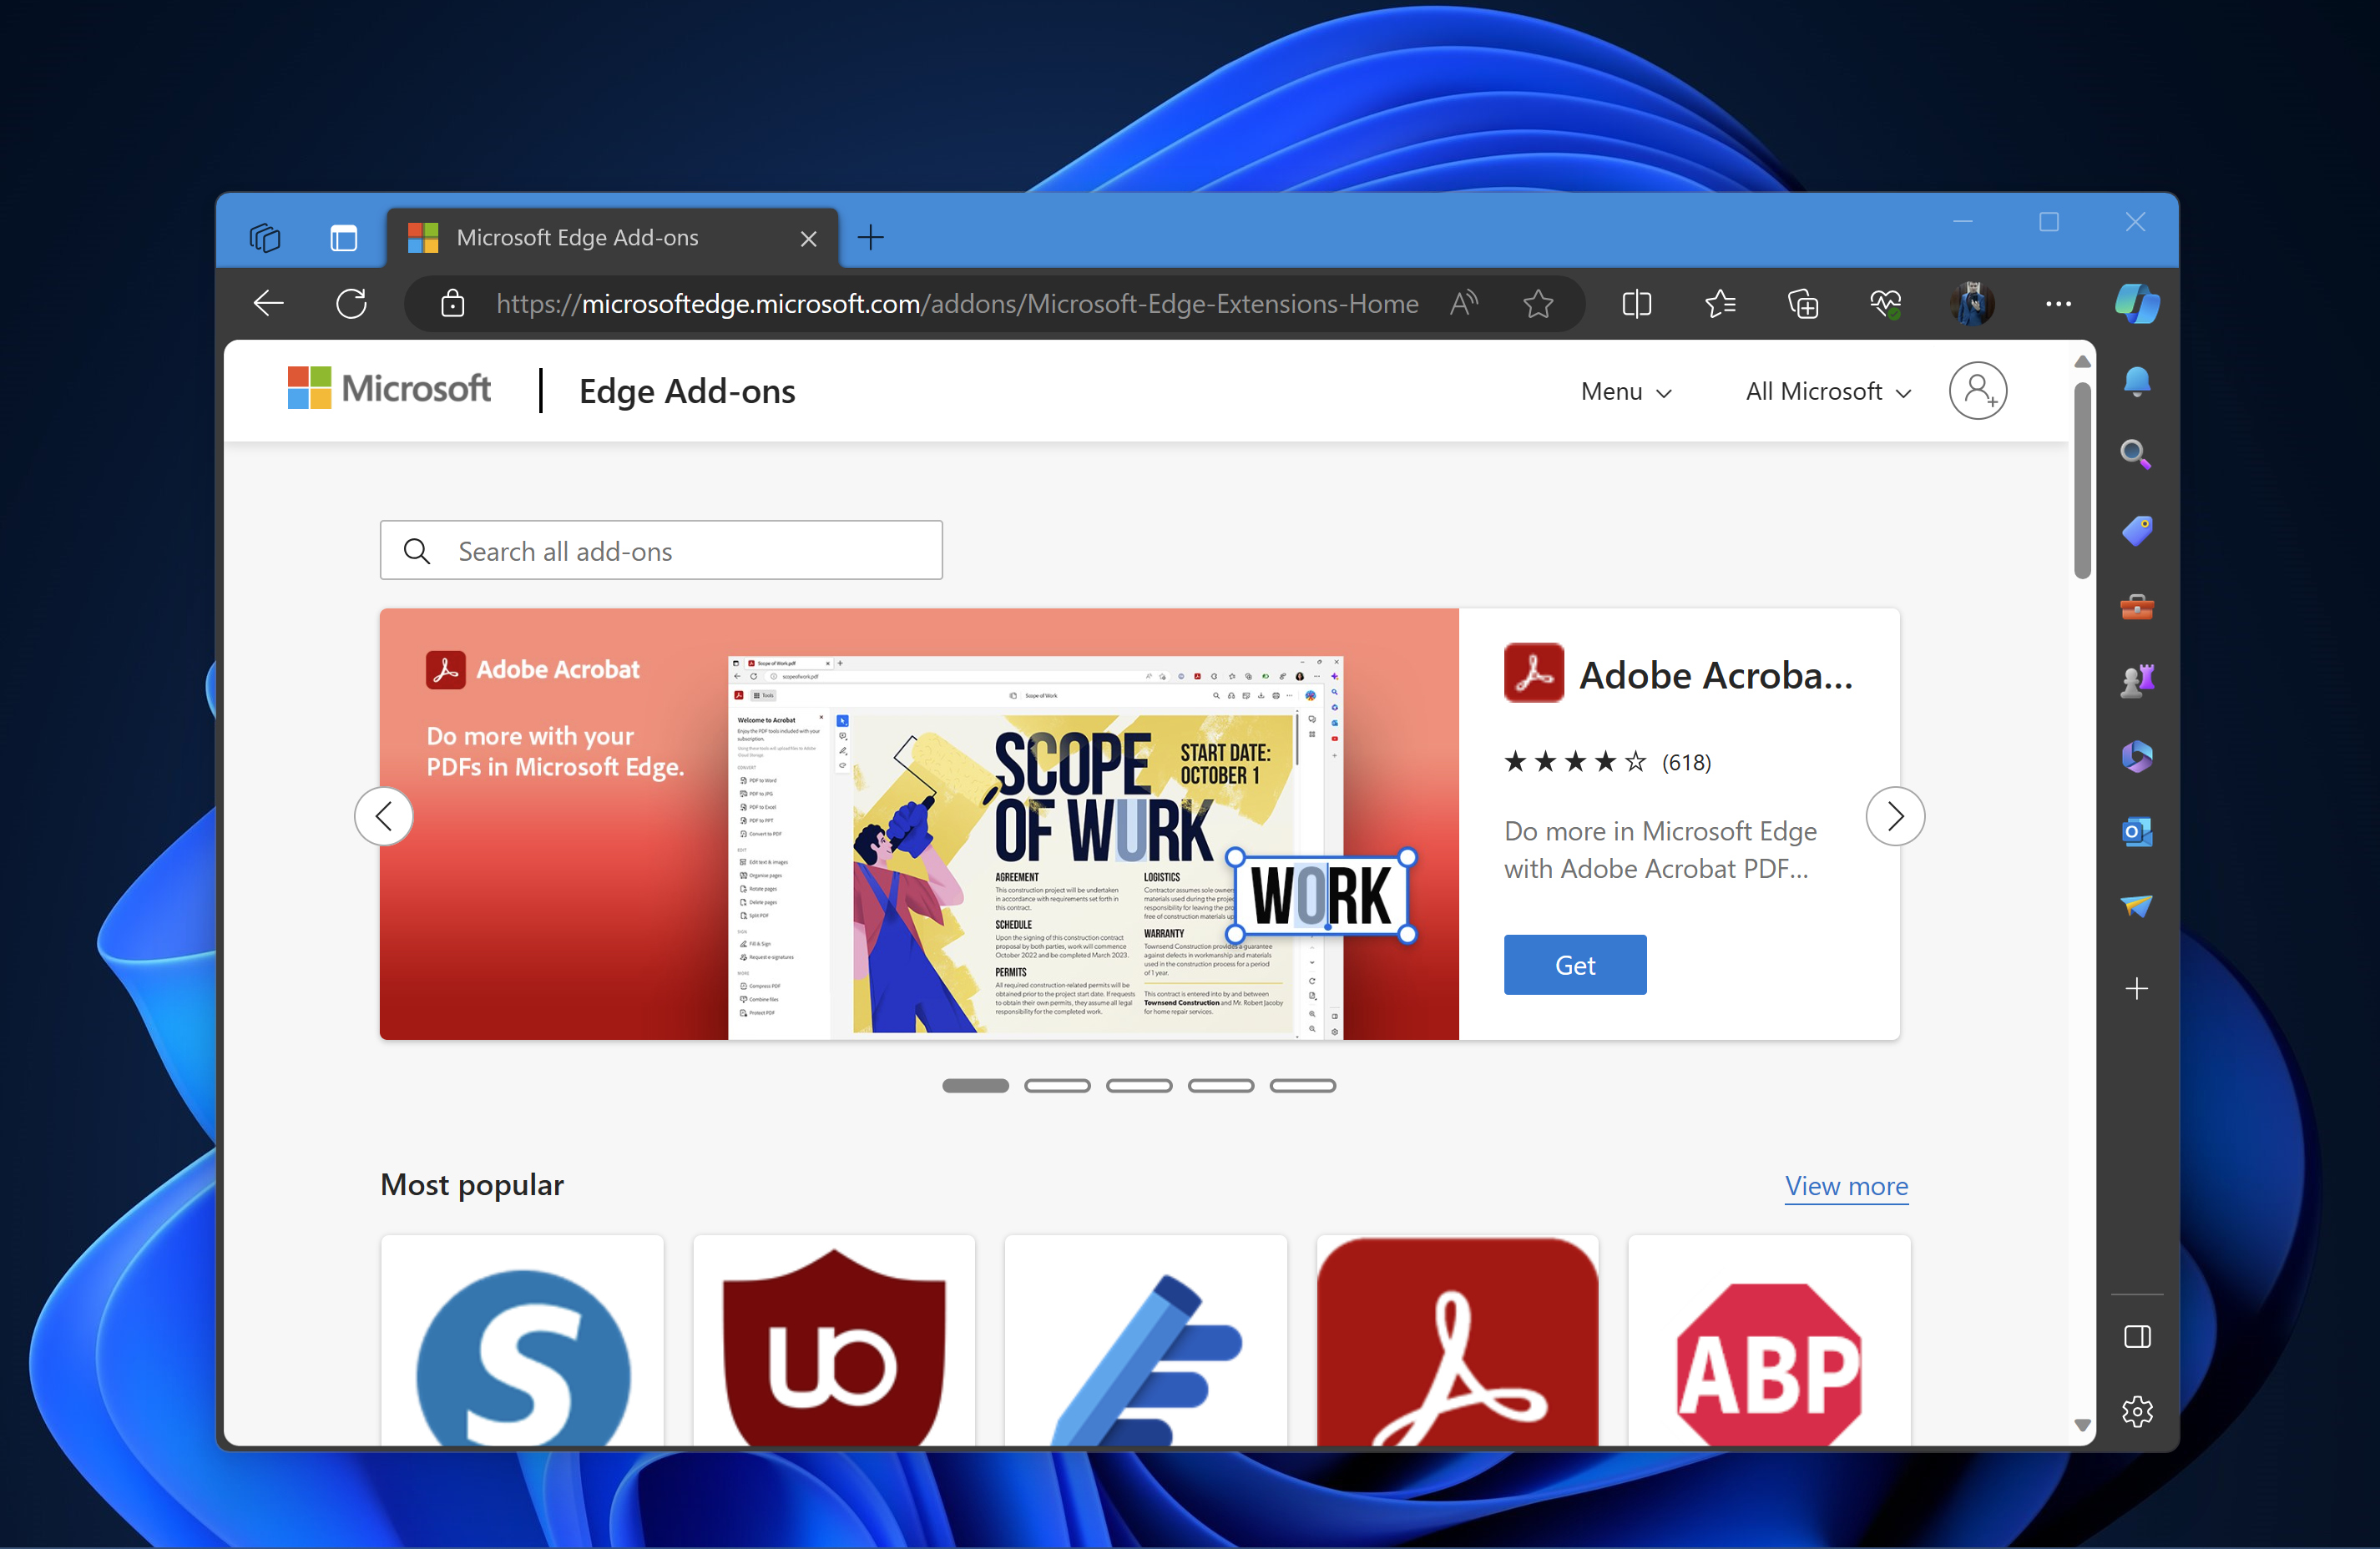Open Adobe Acrobat banner image
This screenshot has width=2380, height=1549.
[x=918, y=823]
